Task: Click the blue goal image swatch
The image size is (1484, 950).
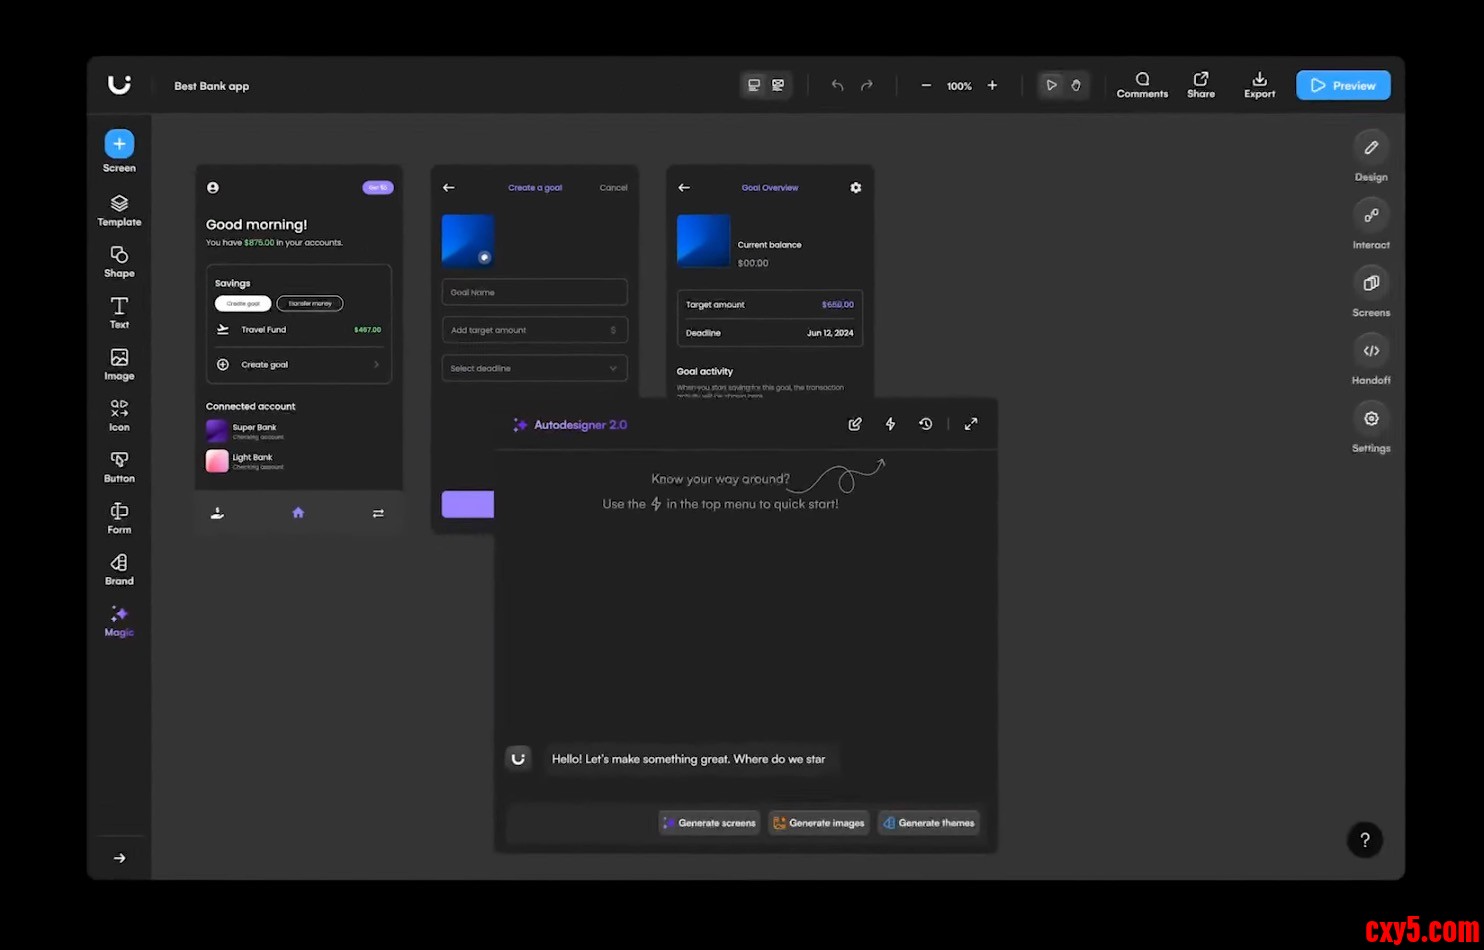Action: pos(468,240)
